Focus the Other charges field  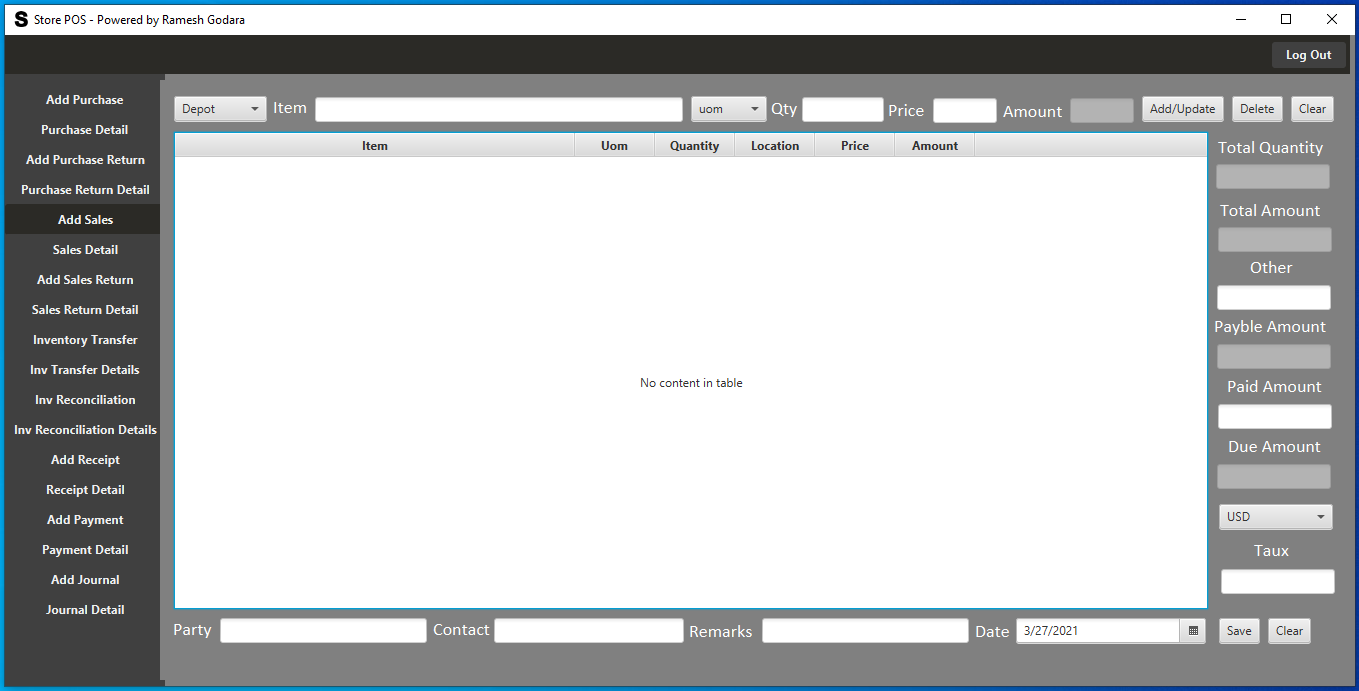(x=1274, y=297)
